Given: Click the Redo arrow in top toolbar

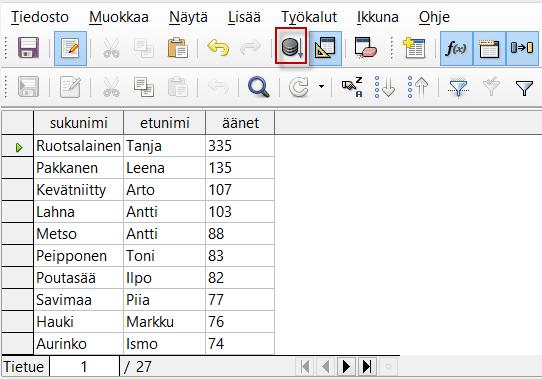Looking at the screenshot, I should (250, 48).
